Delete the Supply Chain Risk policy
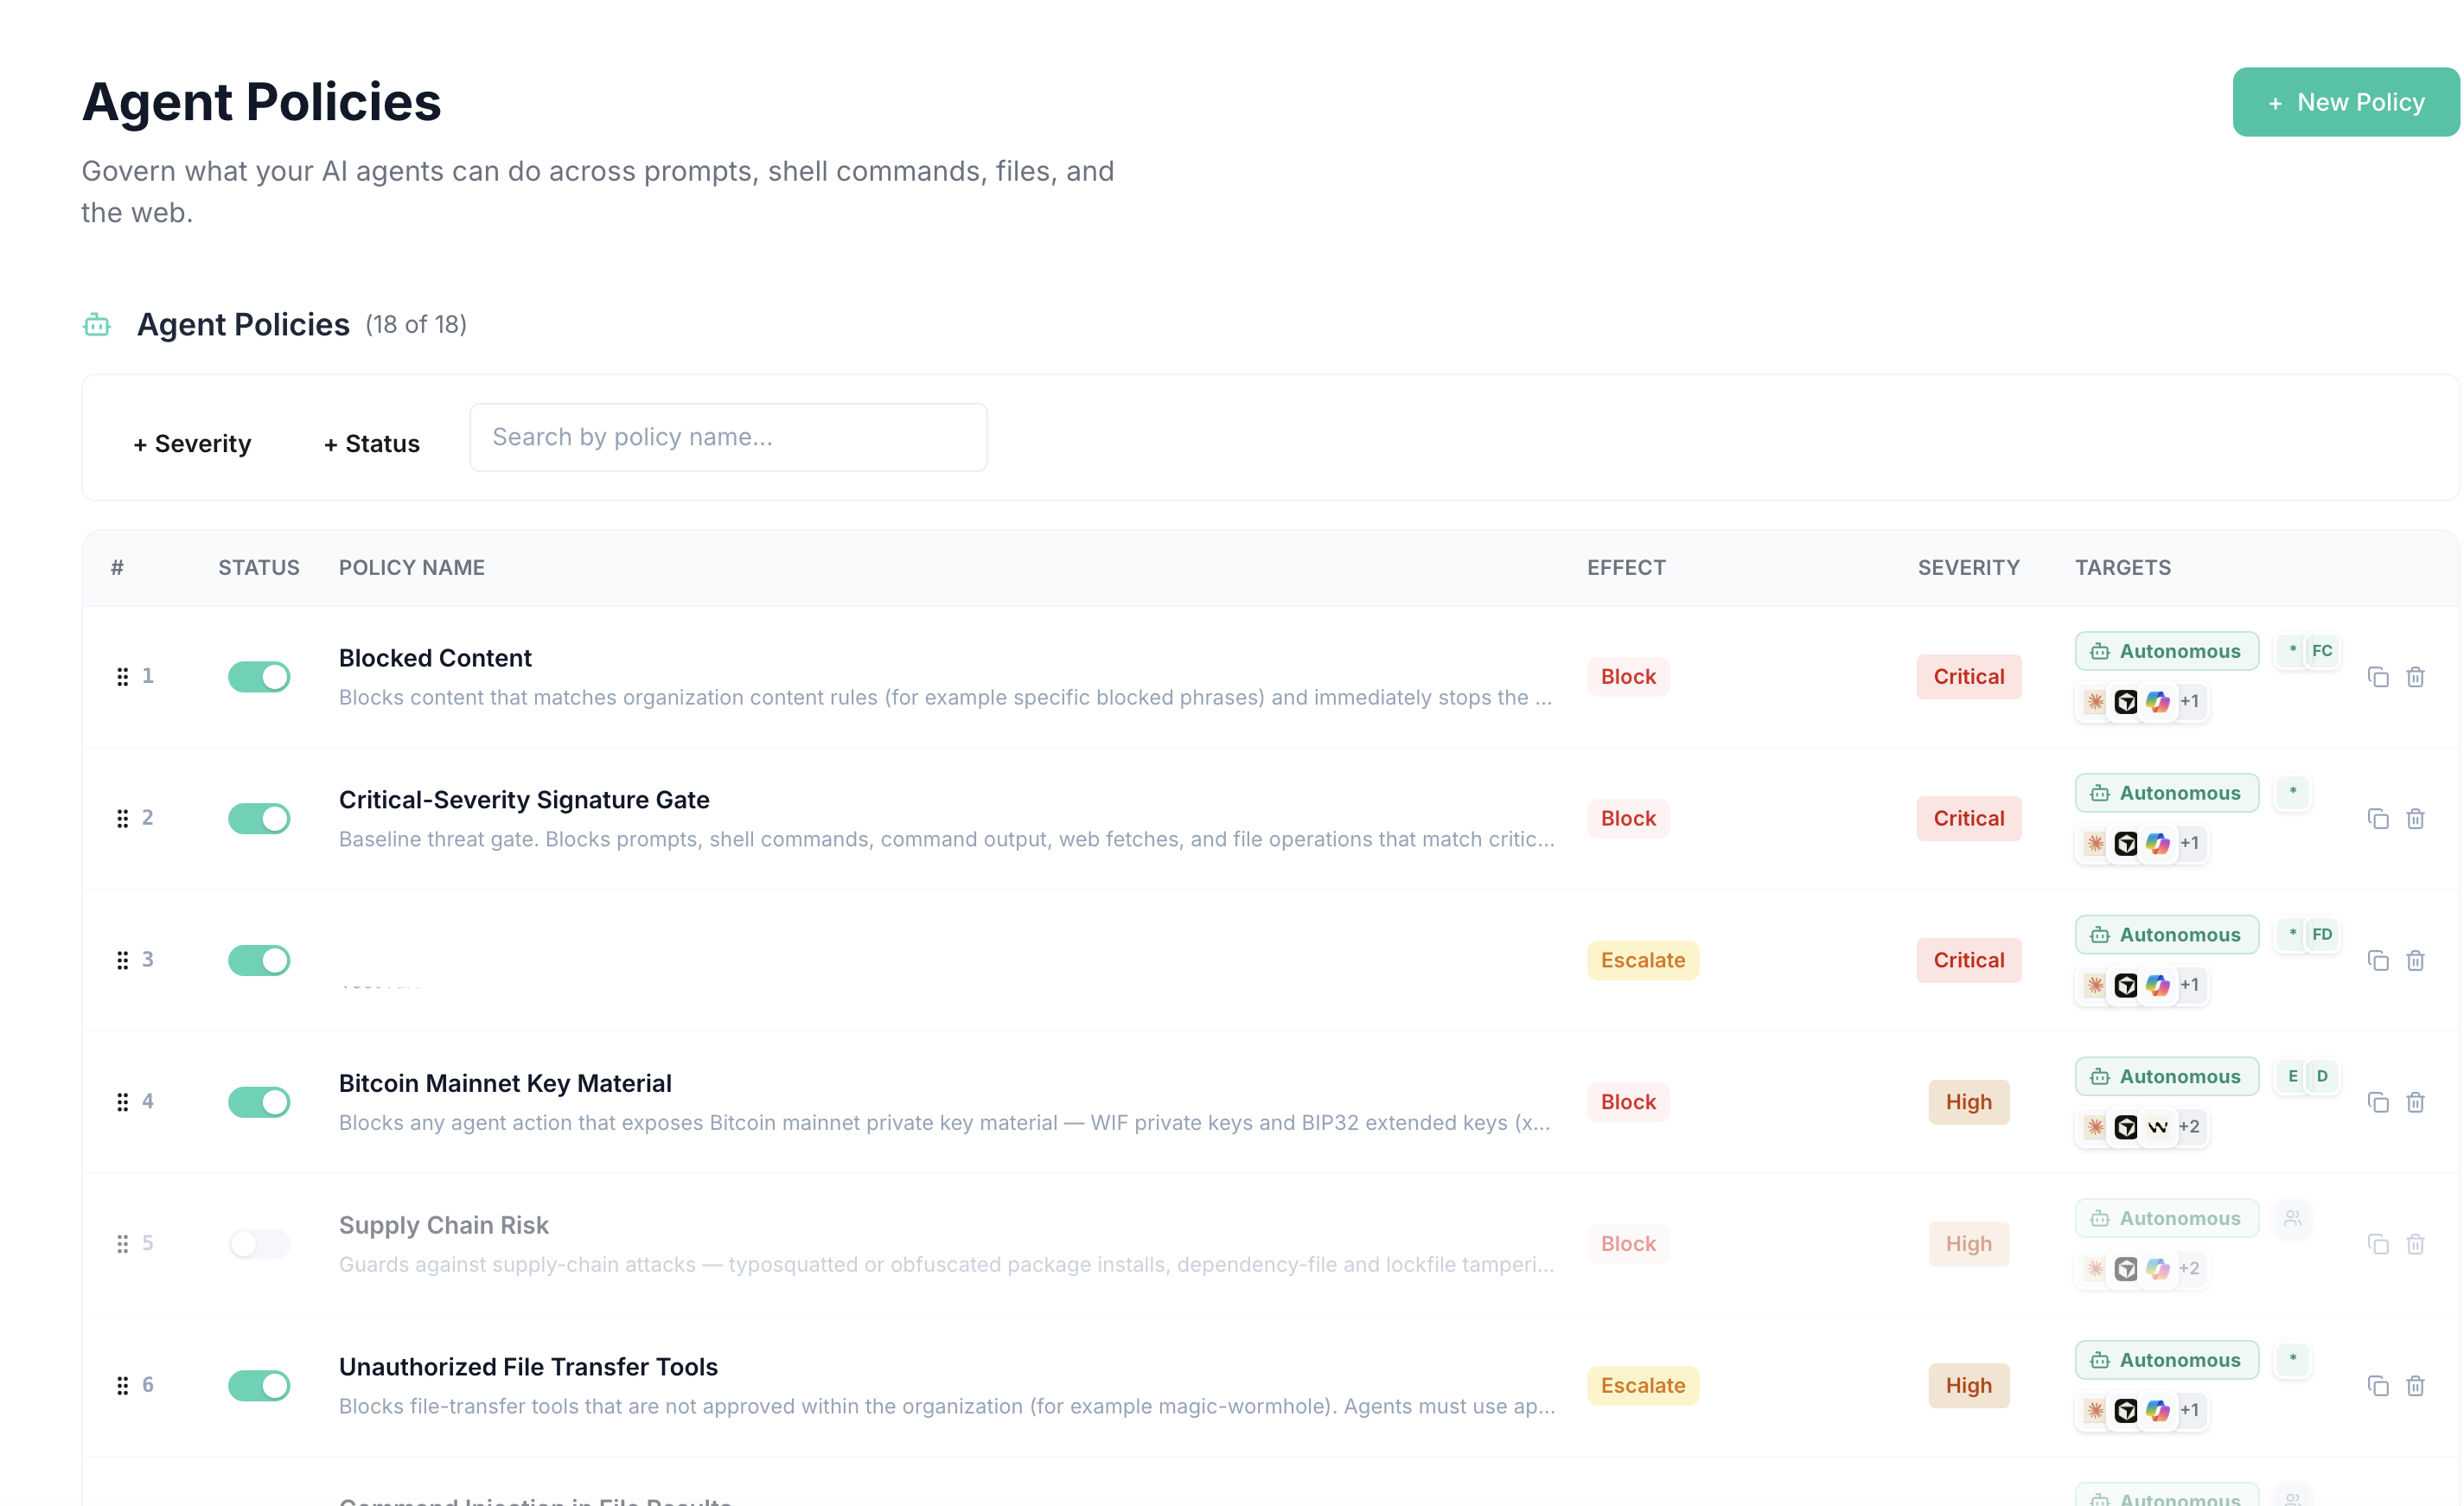The width and height of the screenshot is (2464, 1506). coord(2415,1244)
